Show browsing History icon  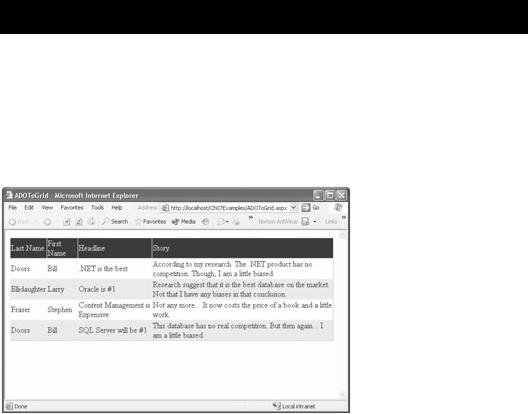(205, 221)
